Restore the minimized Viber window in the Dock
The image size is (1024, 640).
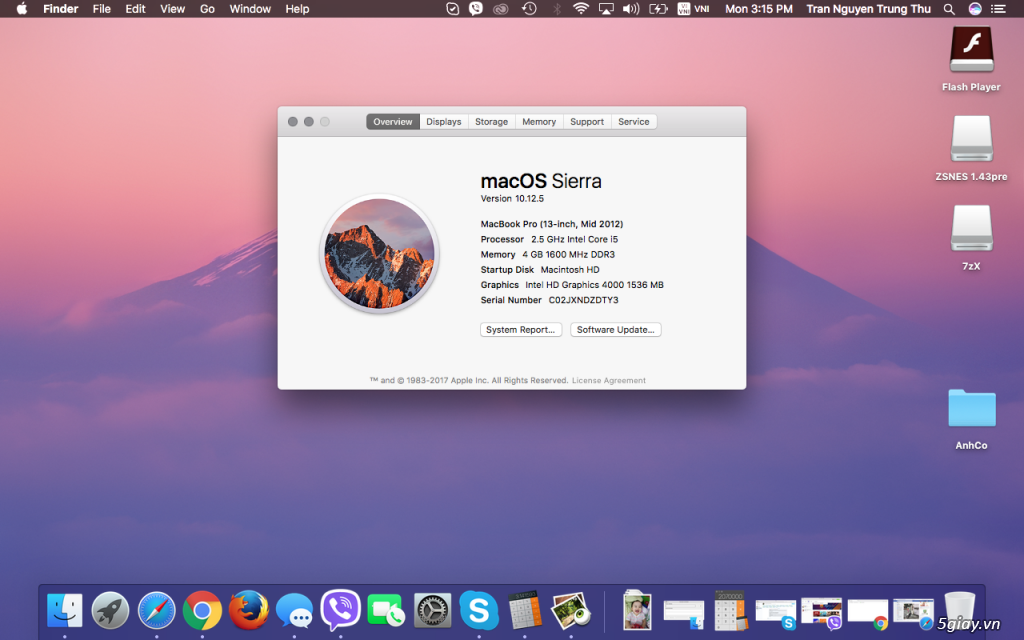822,614
